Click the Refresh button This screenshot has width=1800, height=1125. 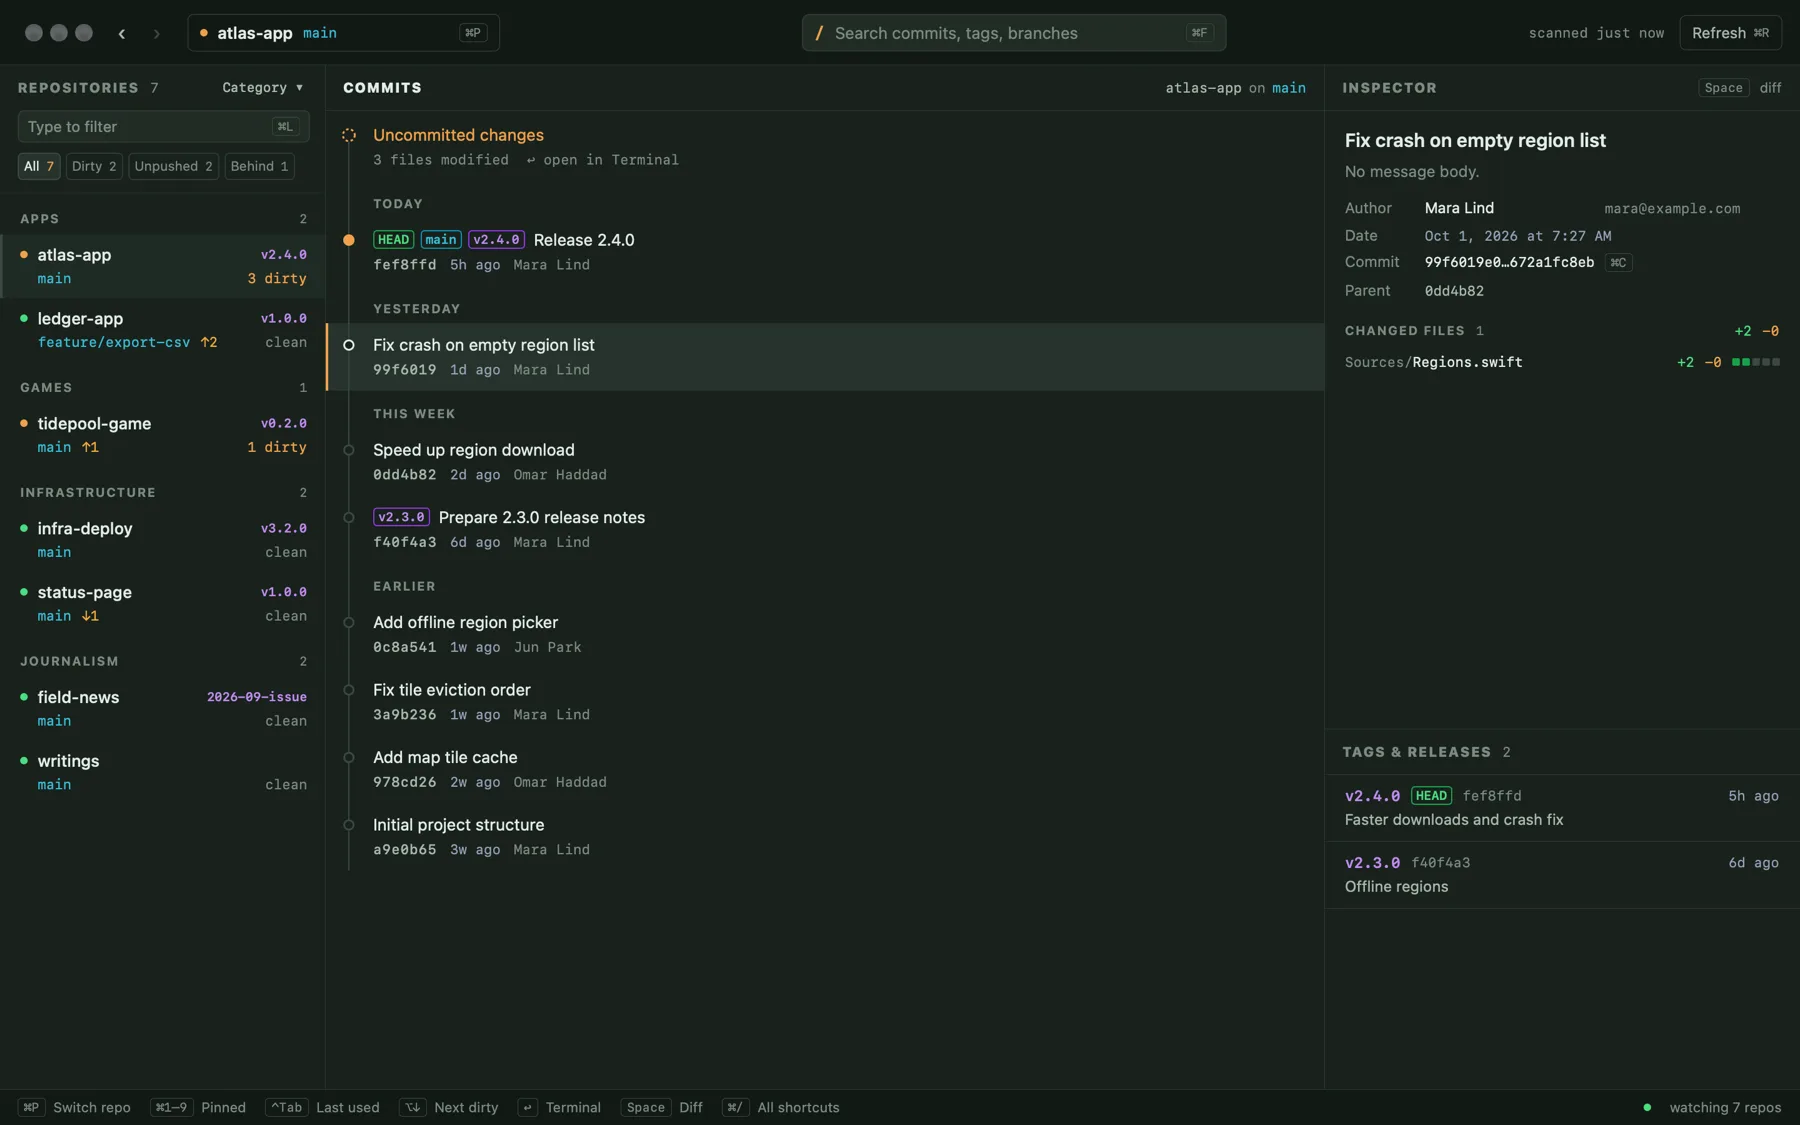pyautogui.click(x=1730, y=33)
